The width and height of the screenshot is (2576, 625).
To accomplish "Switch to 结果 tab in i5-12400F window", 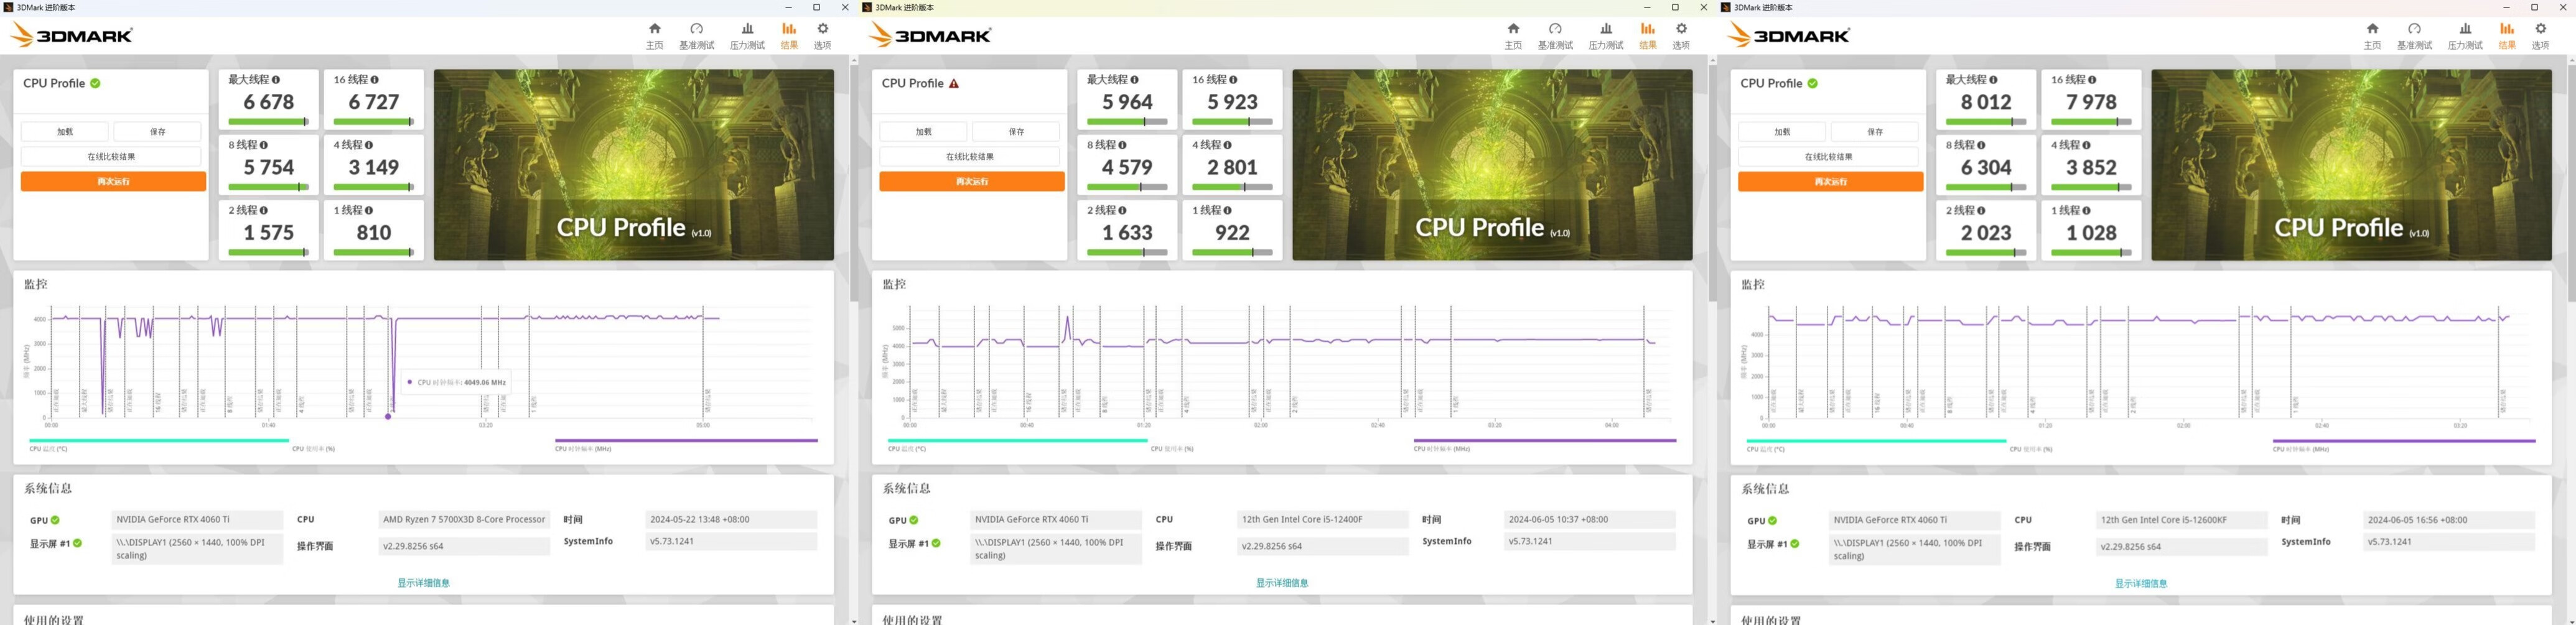I will pos(1648,35).
